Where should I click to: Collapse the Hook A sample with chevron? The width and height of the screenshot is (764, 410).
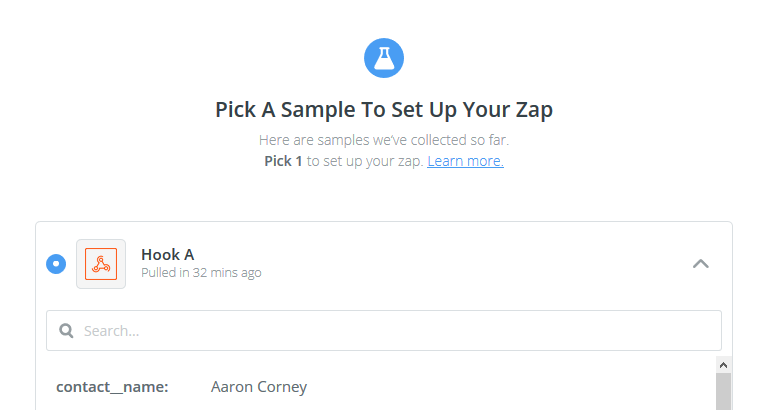click(x=701, y=264)
